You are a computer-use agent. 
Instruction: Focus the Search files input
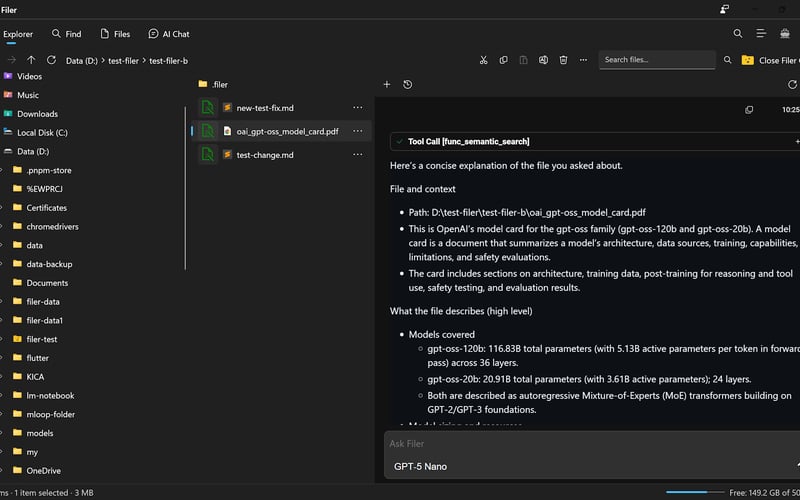(657, 60)
